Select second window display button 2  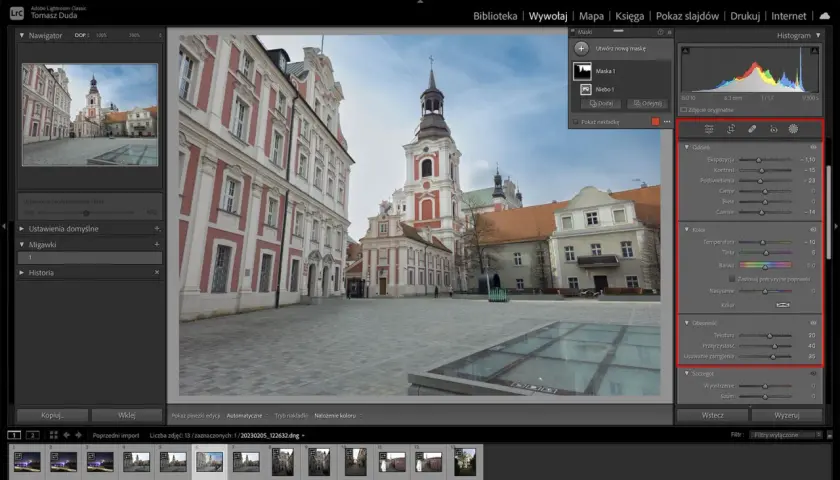[32, 435]
